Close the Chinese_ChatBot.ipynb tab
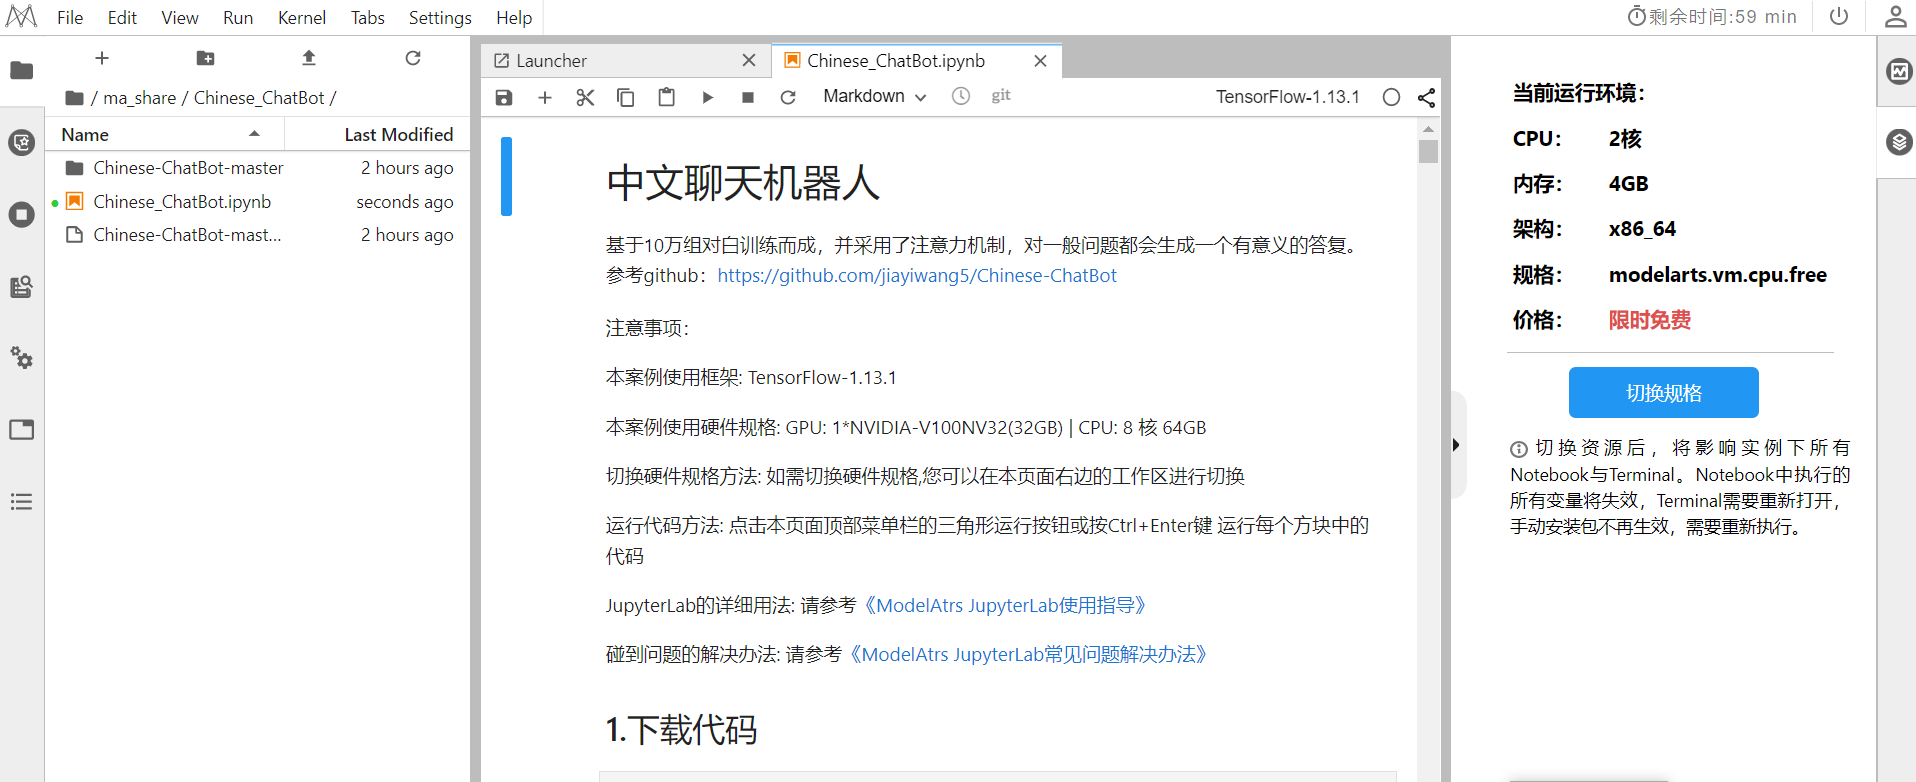Screen dimensions: 1916x782 pos(1040,61)
